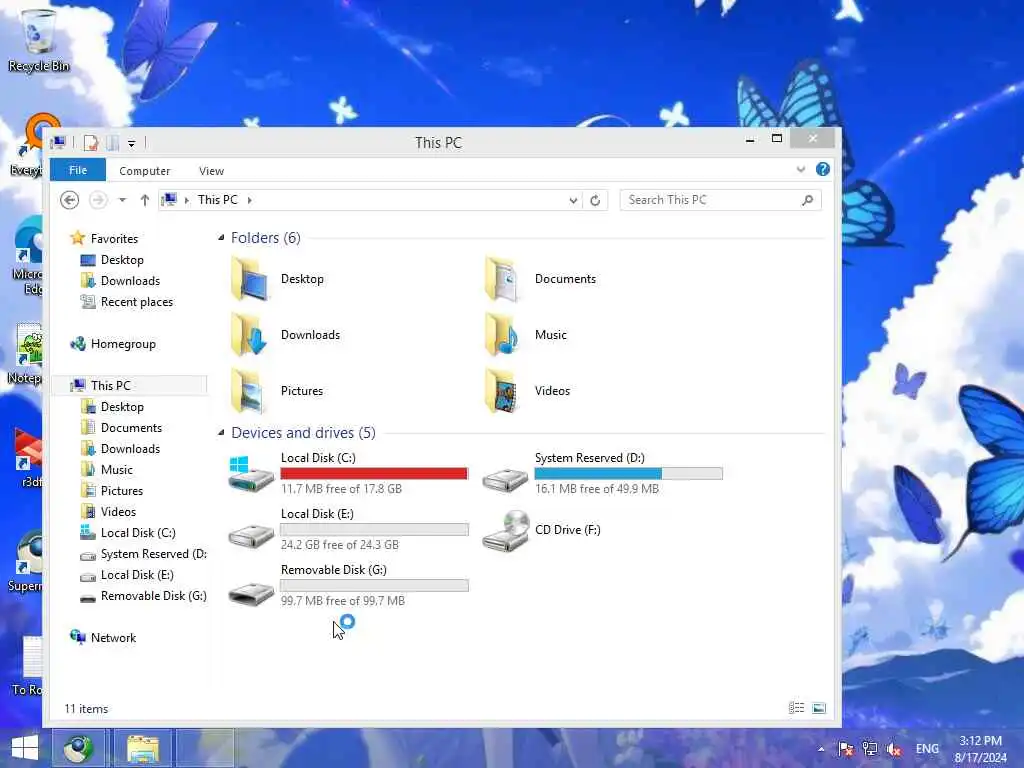The image size is (1024, 768).
Task: Open the Videos folder icon
Action: click(503, 391)
